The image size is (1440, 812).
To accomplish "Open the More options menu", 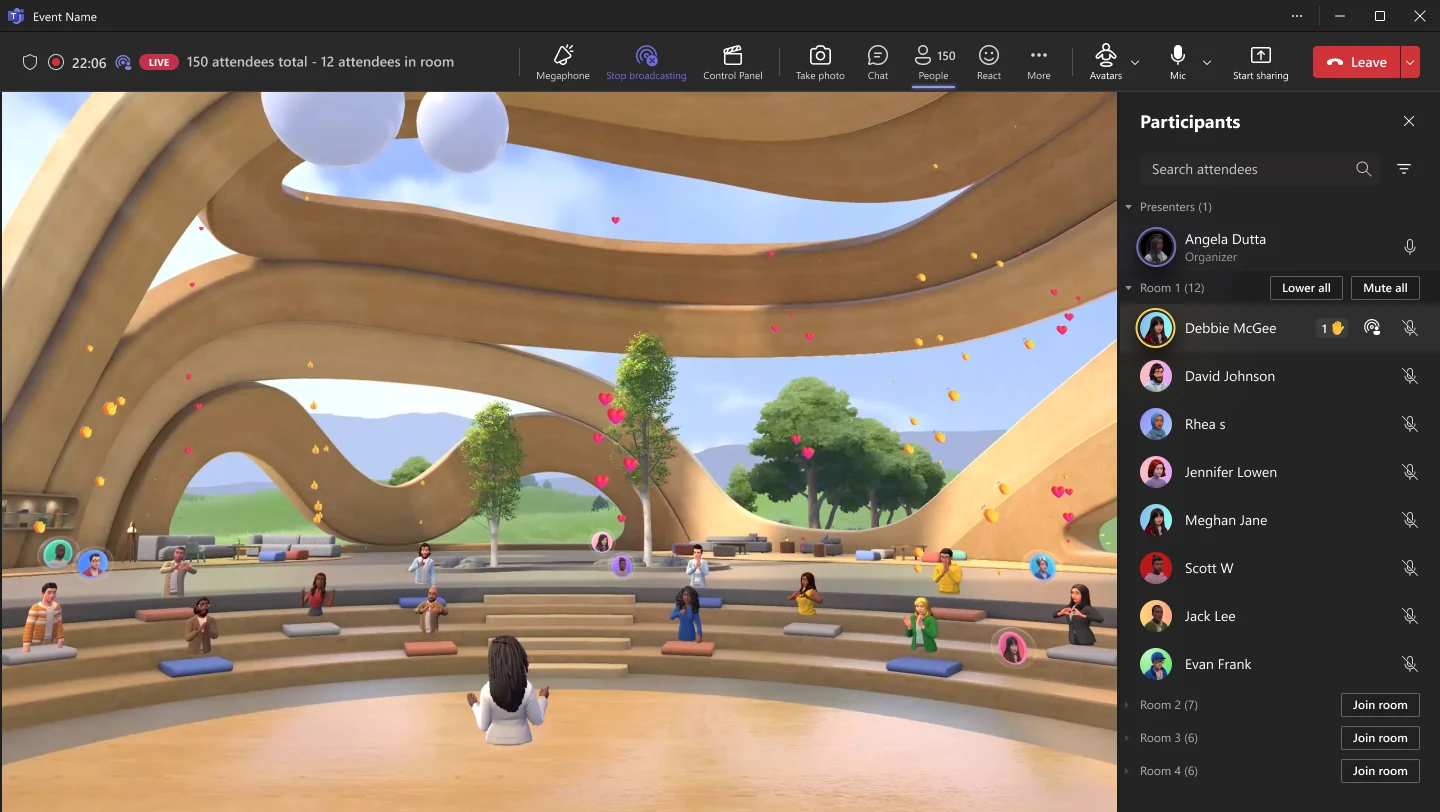I will point(1039,62).
